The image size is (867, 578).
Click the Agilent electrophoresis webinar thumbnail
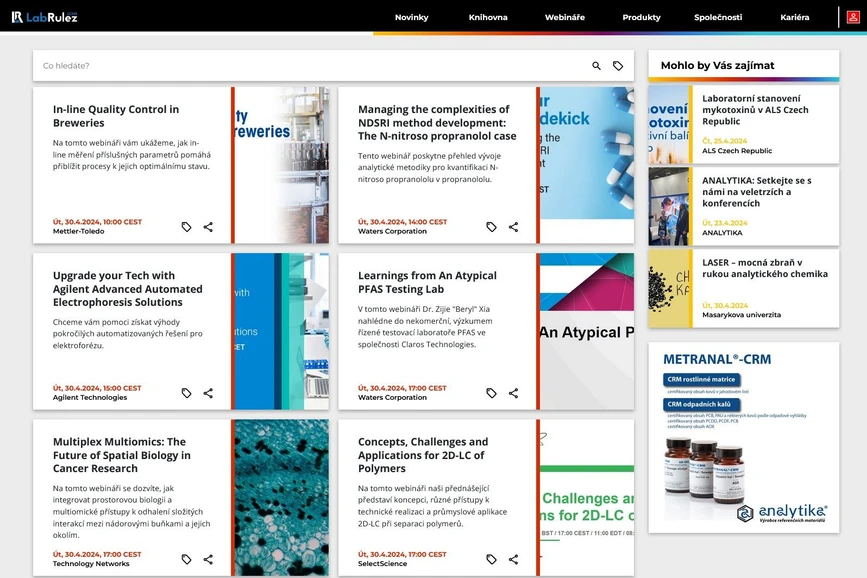[x=281, y=331]
